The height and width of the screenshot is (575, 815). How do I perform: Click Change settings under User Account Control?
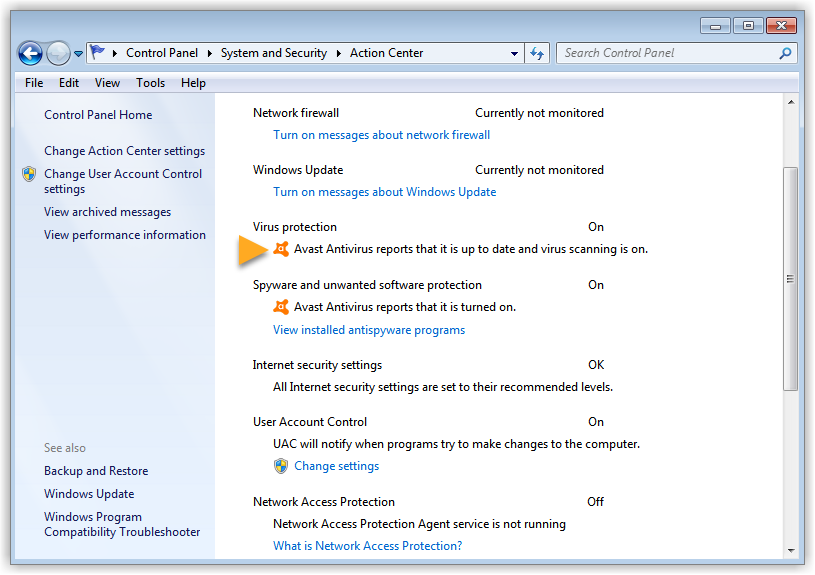point(337,466)
